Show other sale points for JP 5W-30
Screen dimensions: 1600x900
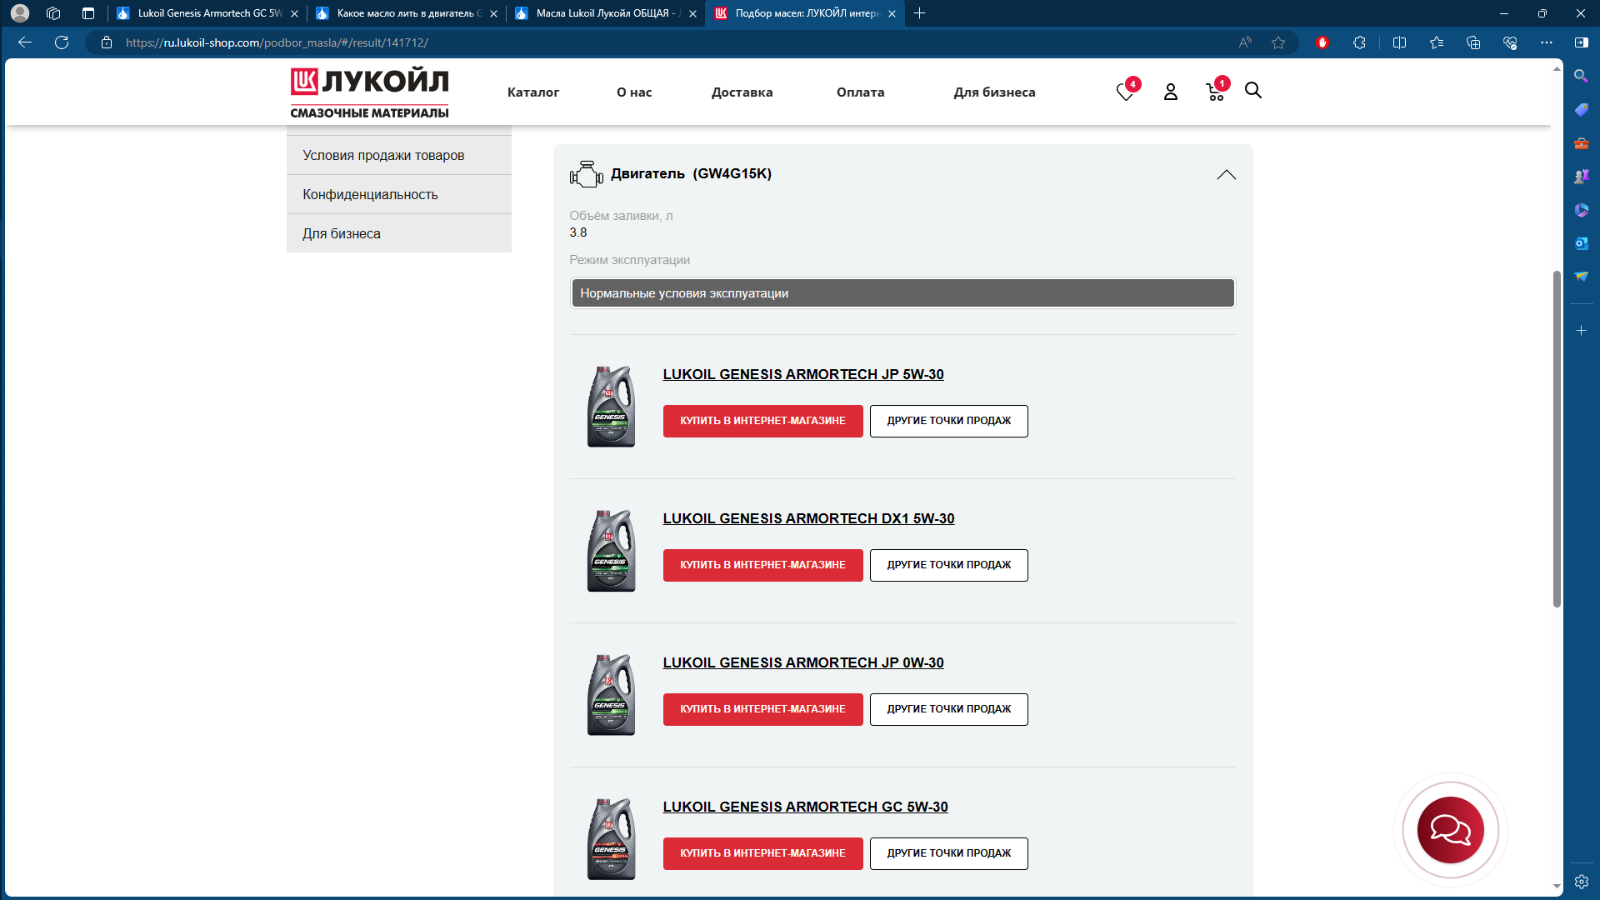949,421
